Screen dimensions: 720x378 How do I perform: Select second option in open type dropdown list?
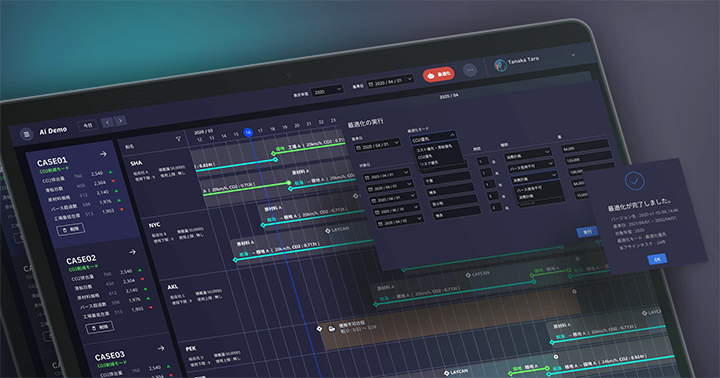526,197
